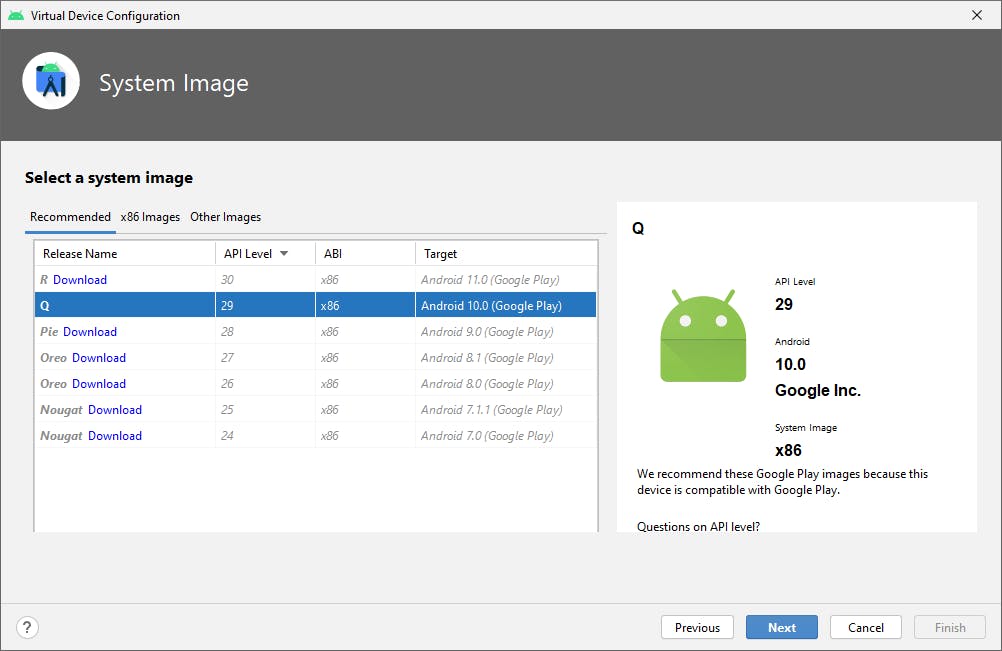
Task: Click the help question mark icon
Action: click(x=28, y=627)
